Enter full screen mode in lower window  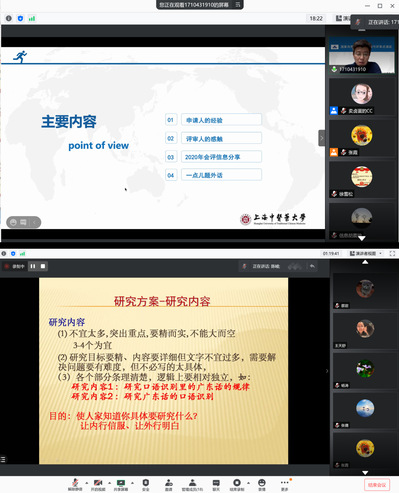(392, 254)
